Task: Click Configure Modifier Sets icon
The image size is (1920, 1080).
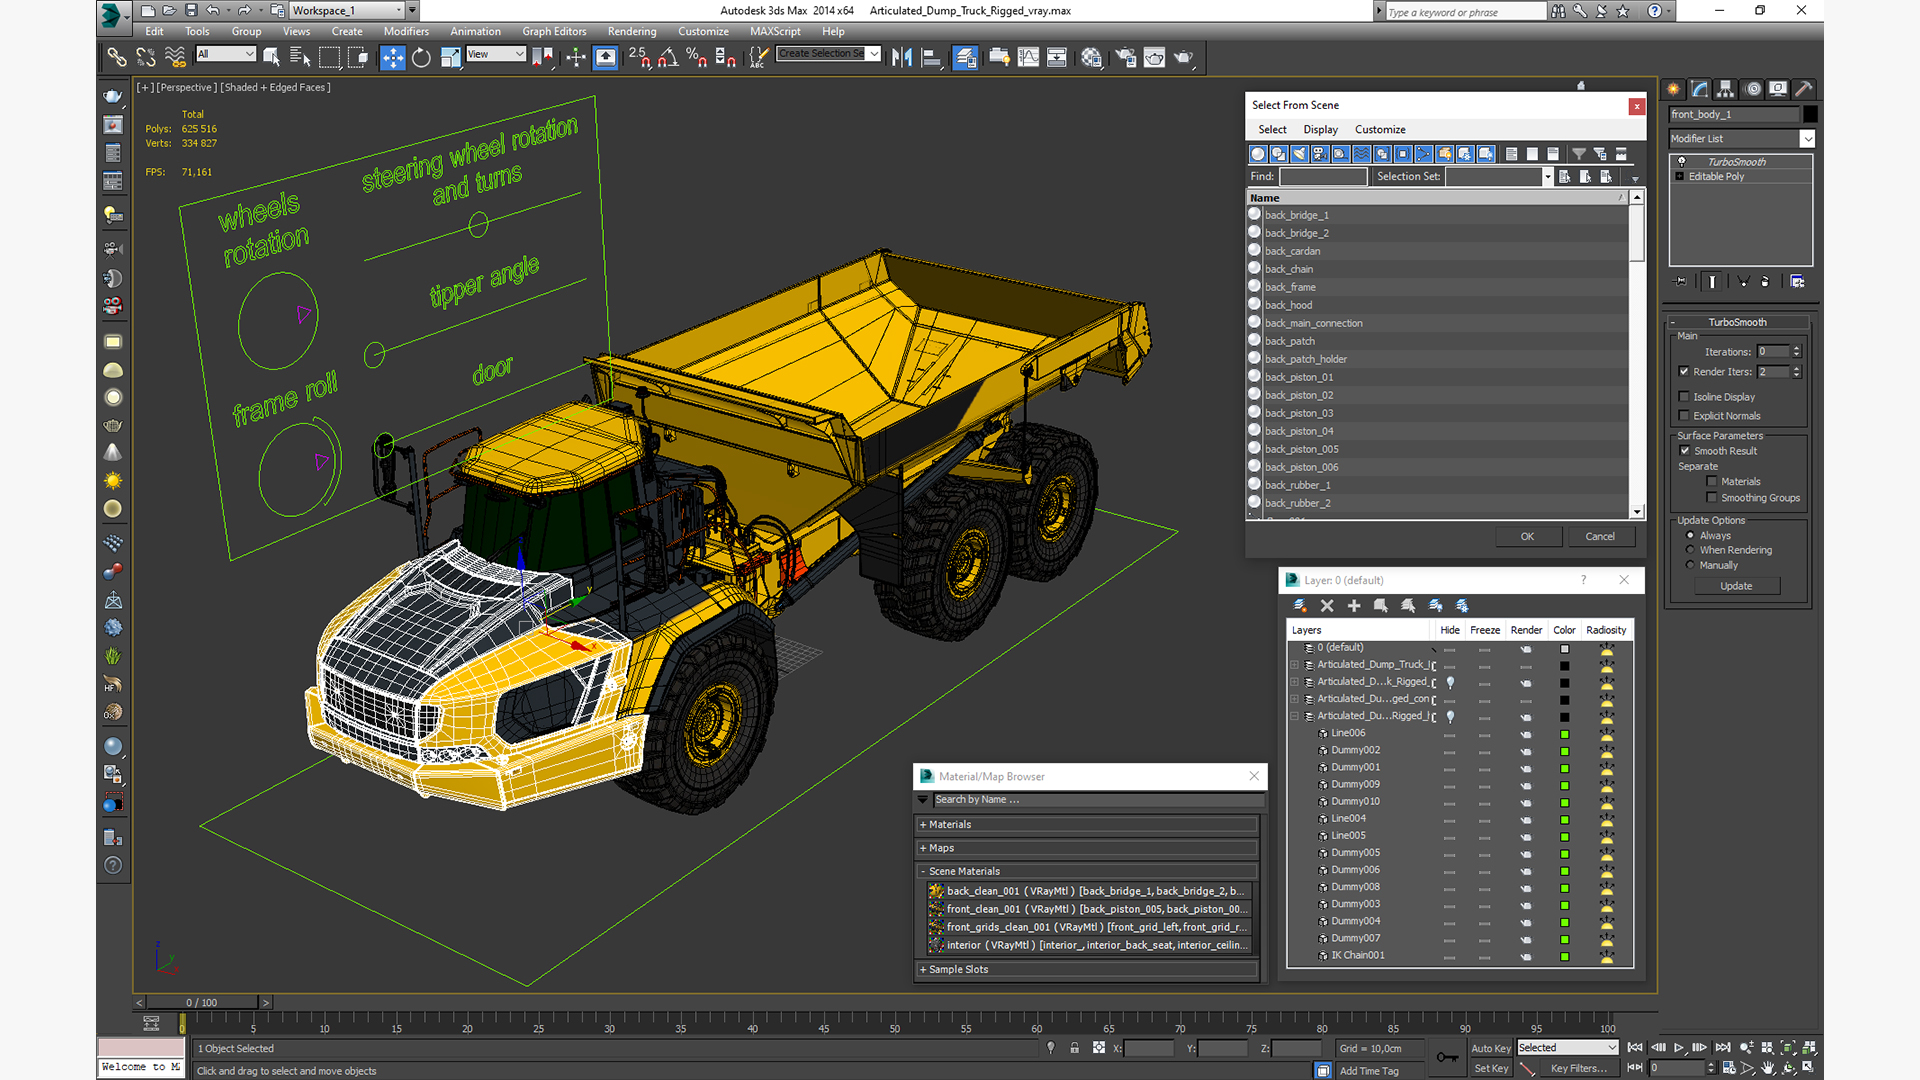Action: tap(1797, 282)
